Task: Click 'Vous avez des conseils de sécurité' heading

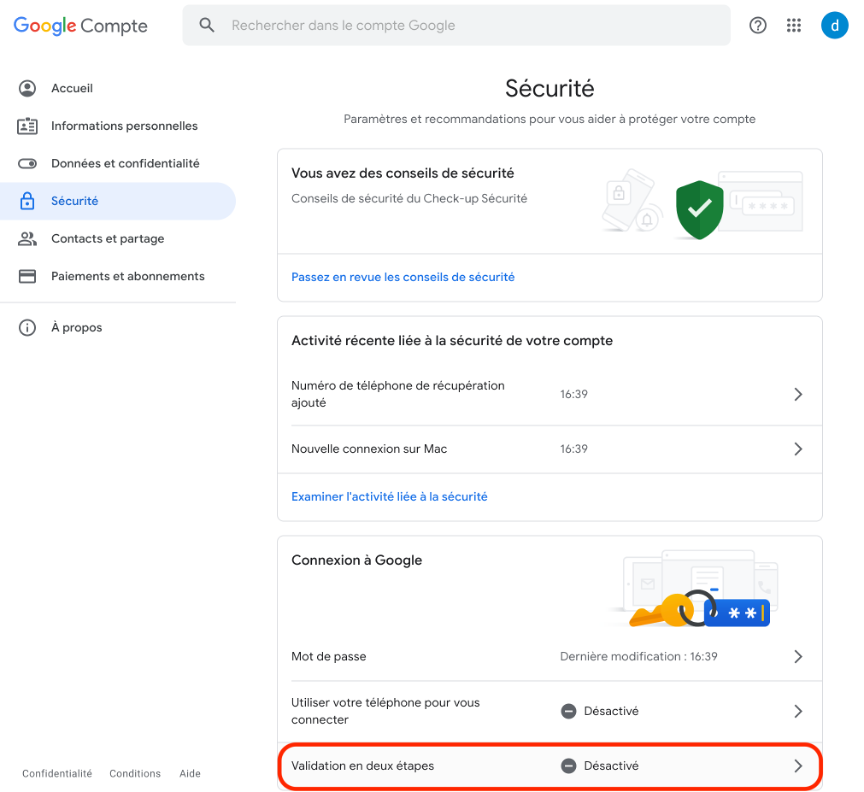Action: click(403, 173)
